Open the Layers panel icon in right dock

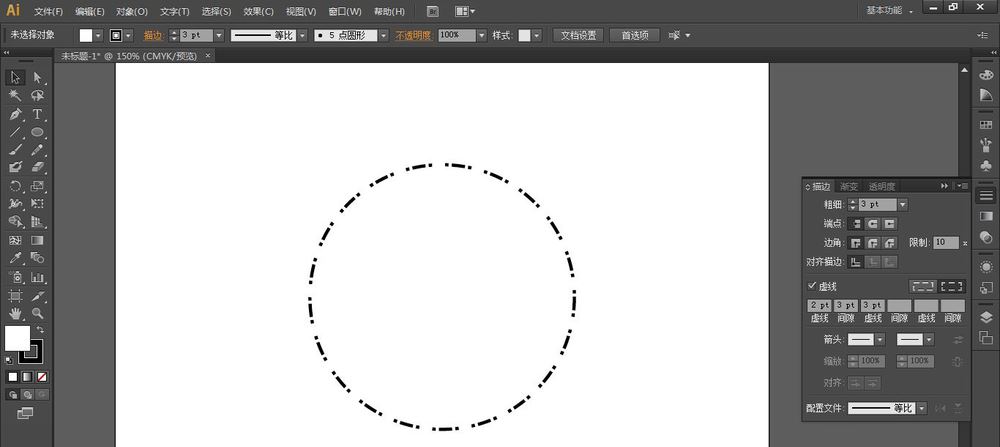tap(986, 317)
